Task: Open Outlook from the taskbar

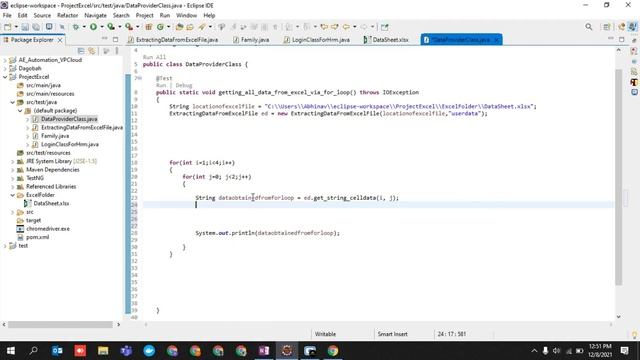Action: click(57, 351)
